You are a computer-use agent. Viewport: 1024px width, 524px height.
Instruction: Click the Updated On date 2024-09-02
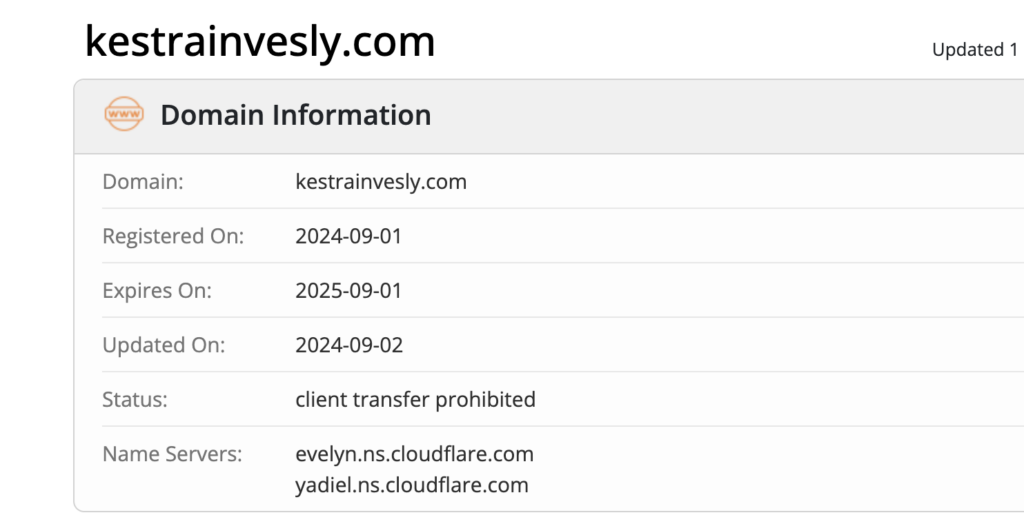[349, 344]
